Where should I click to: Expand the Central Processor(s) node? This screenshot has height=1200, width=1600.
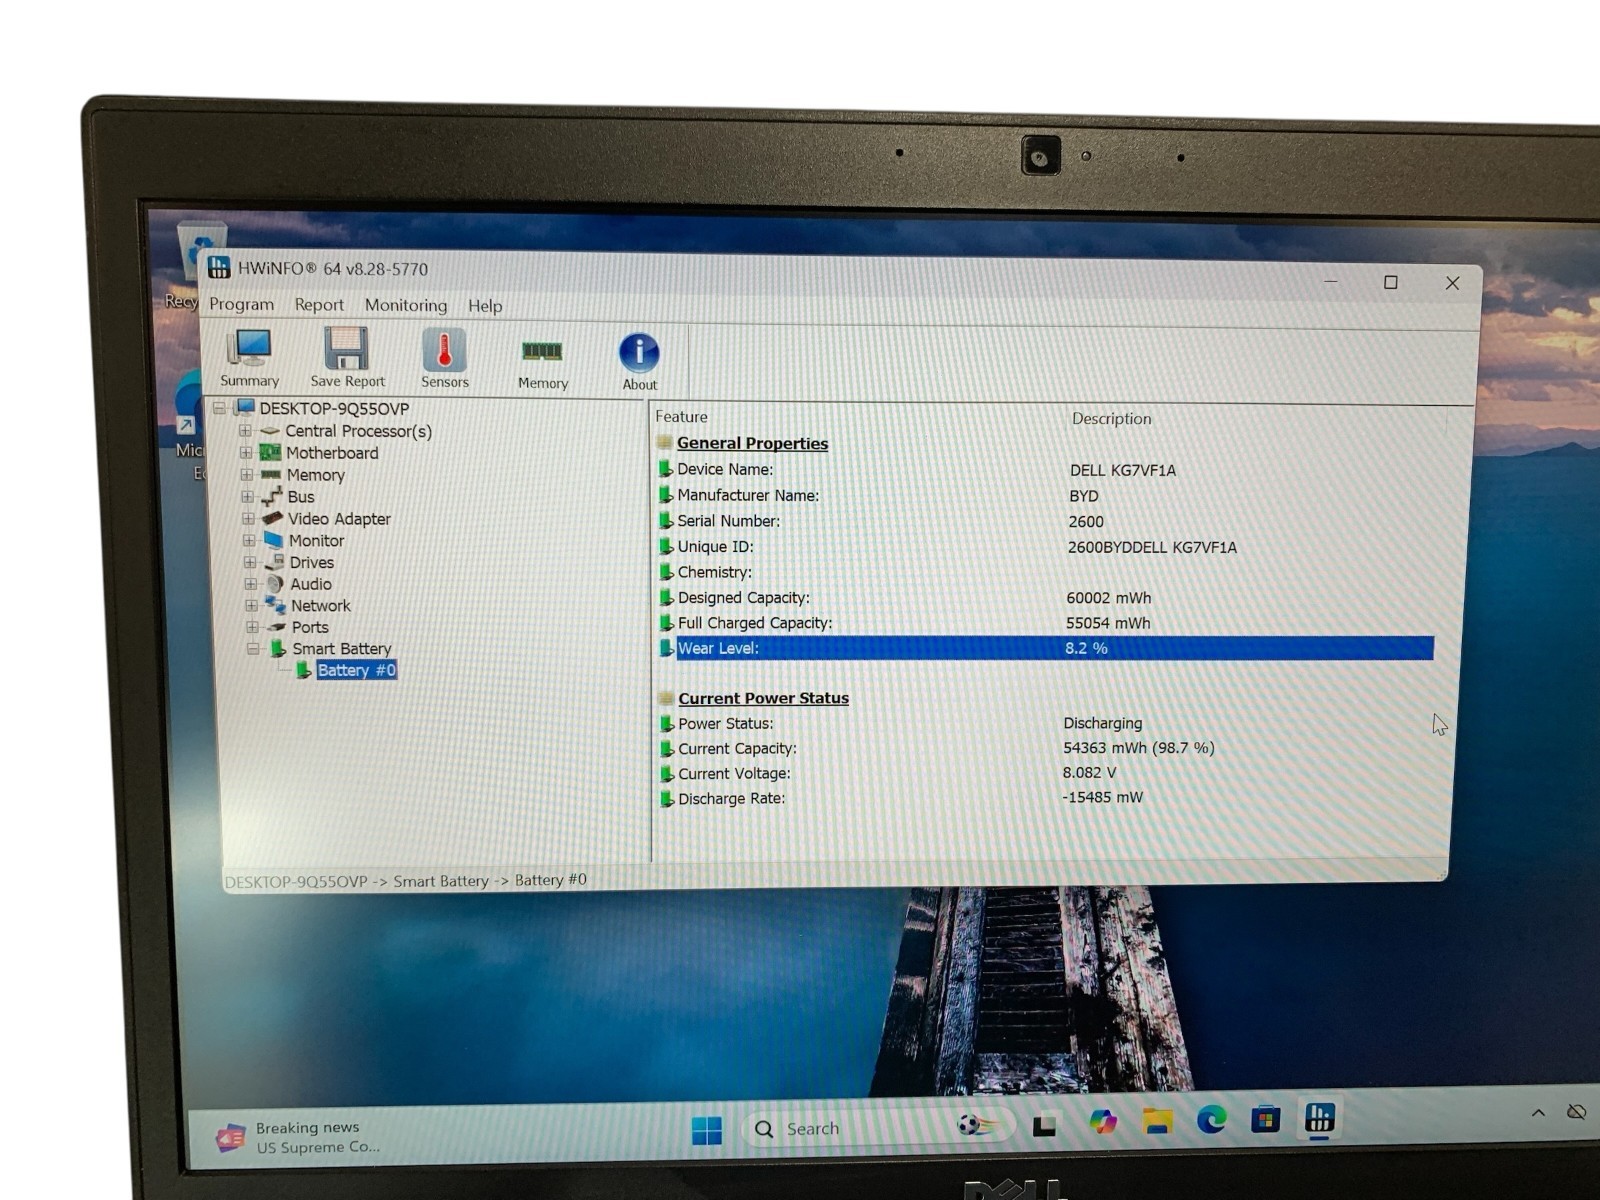(x=245, y=431)
